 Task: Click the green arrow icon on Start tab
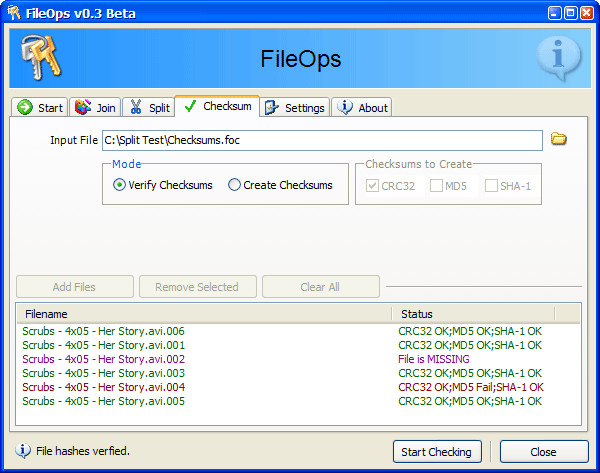[25, 107]
